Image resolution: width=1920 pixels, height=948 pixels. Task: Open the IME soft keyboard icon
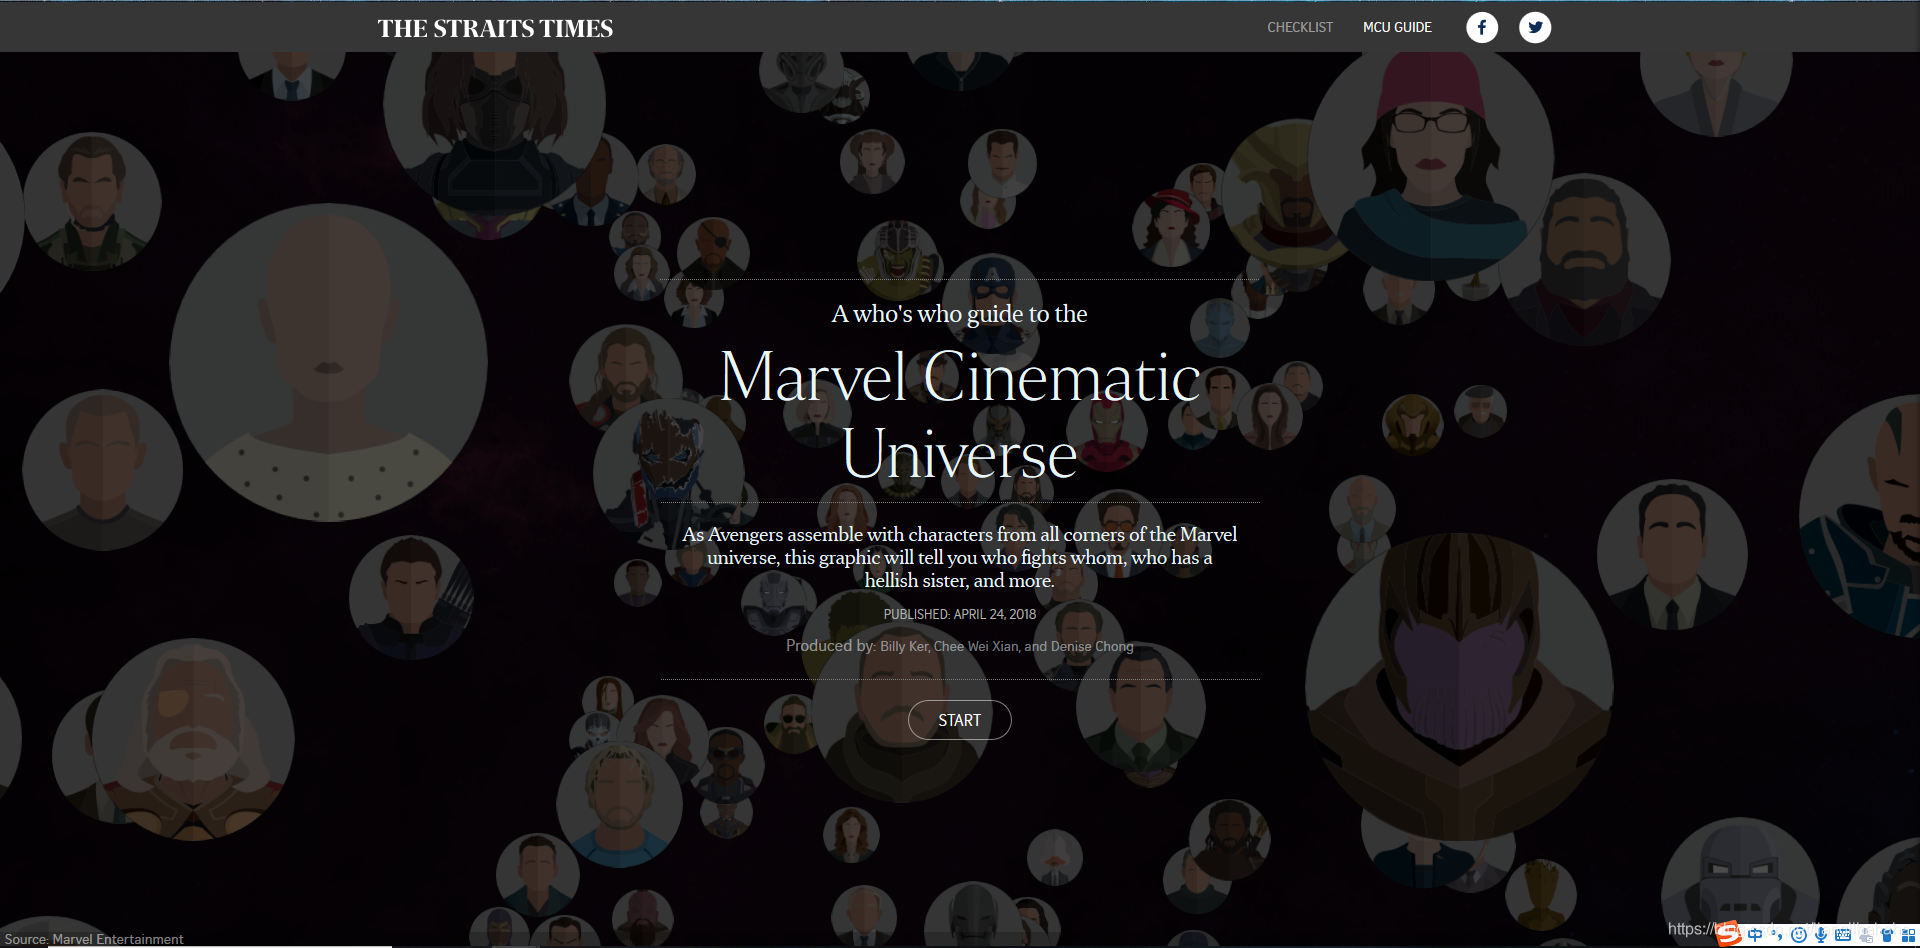click(x=1843, y=935)
